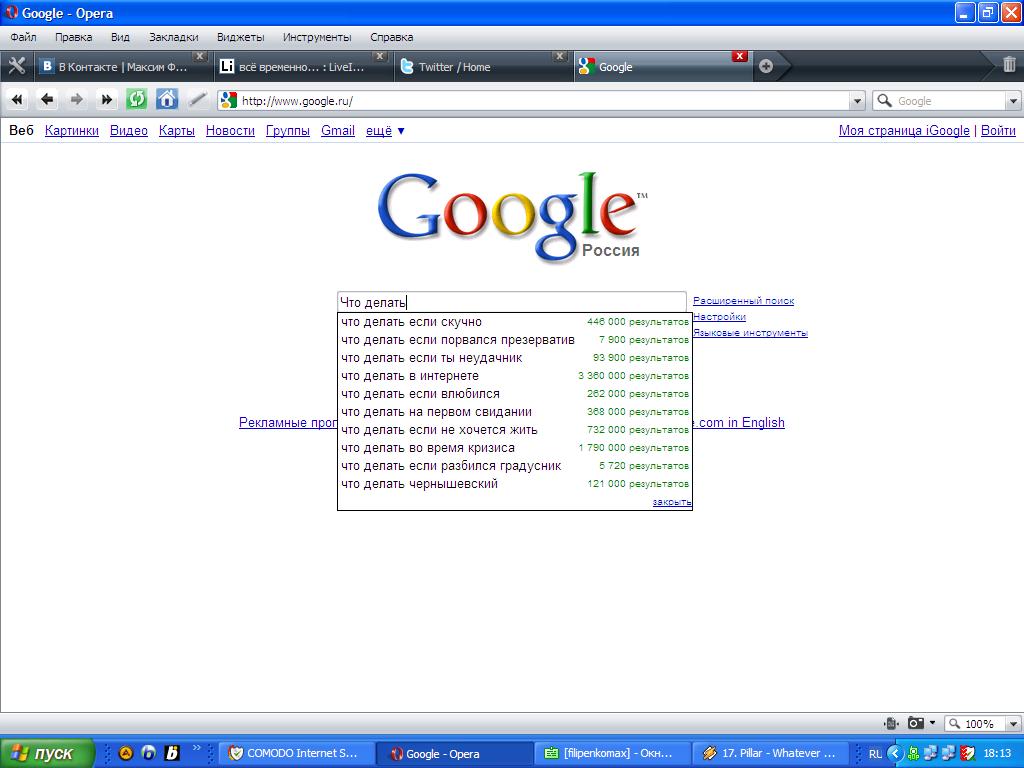Viewport: 1024px width, 768px height.
Task: Close the Google tab
Action: [x=739, y=56]
